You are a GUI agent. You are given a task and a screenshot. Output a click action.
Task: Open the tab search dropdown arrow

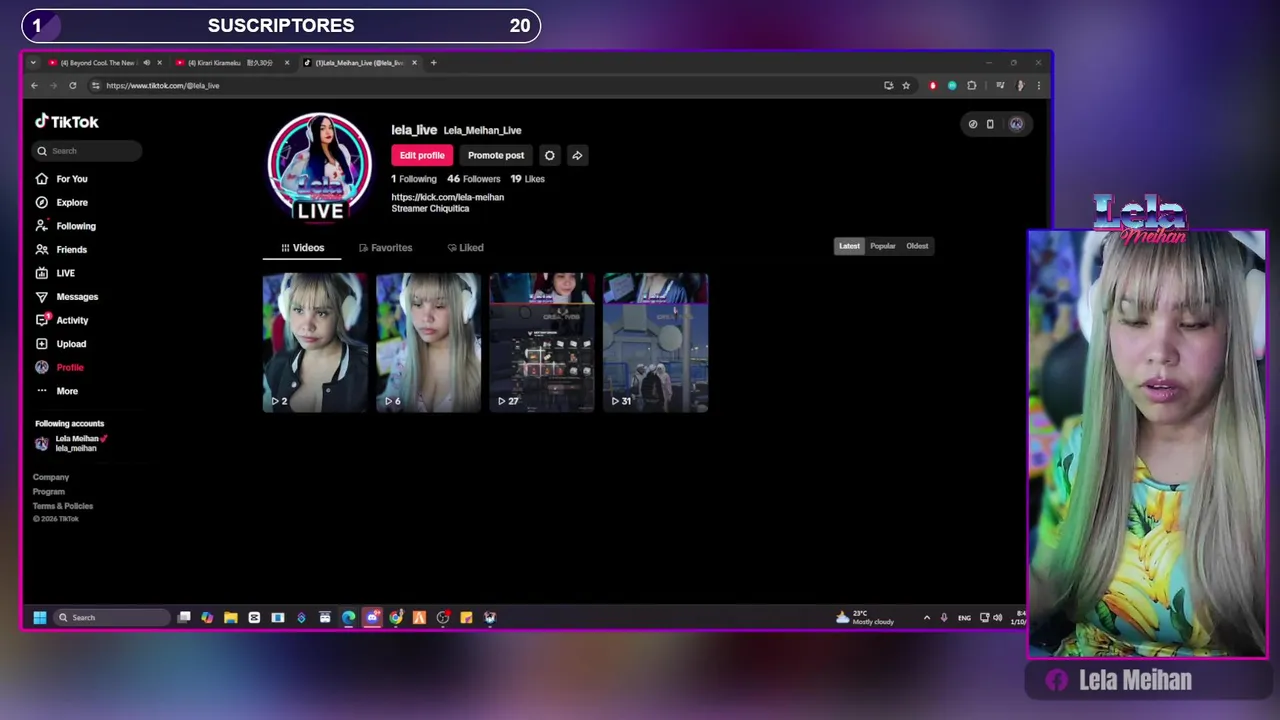pyautogui.click(x=33, y=63)
